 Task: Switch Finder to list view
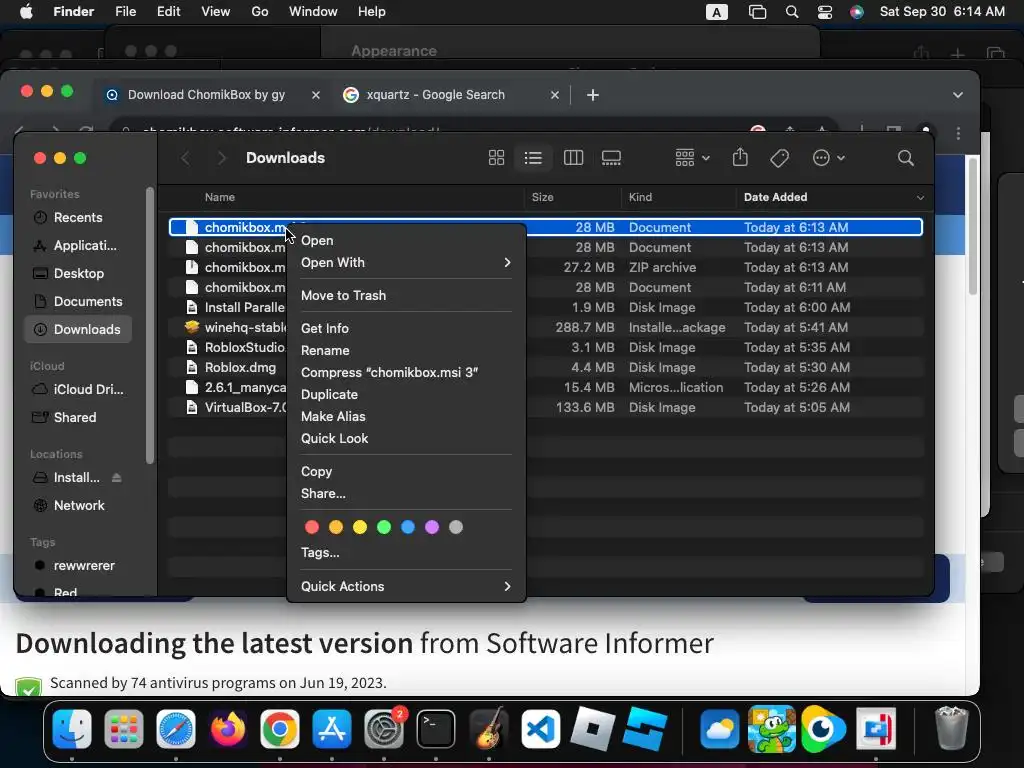point(533,157)
